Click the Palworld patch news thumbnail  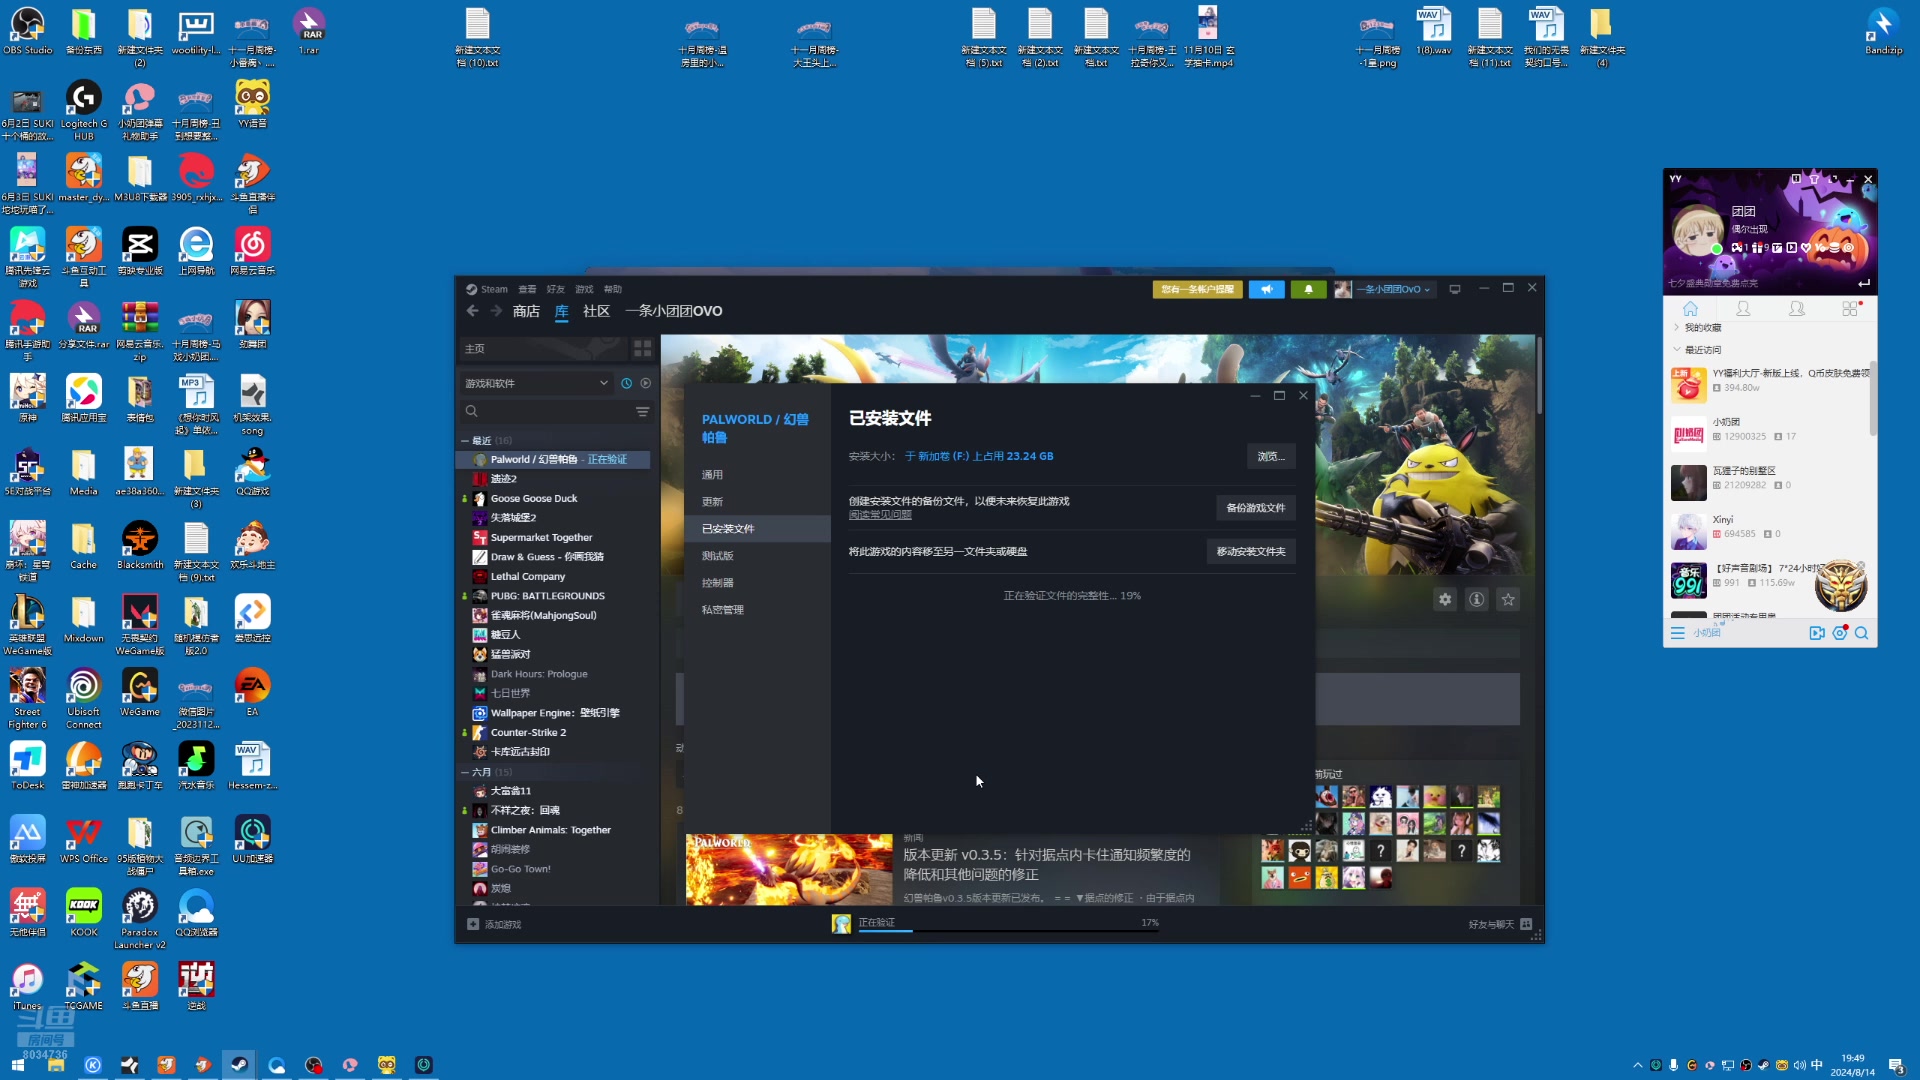[789, 870]
